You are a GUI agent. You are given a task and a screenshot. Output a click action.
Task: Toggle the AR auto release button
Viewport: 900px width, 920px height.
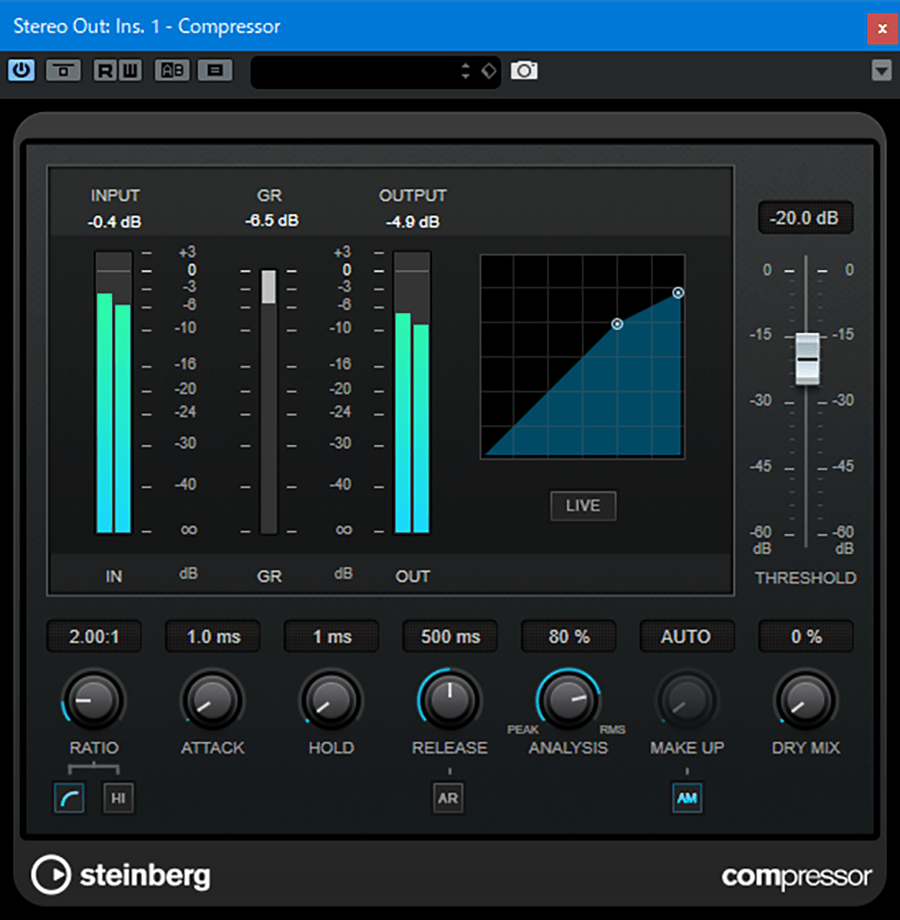point(448,798)
